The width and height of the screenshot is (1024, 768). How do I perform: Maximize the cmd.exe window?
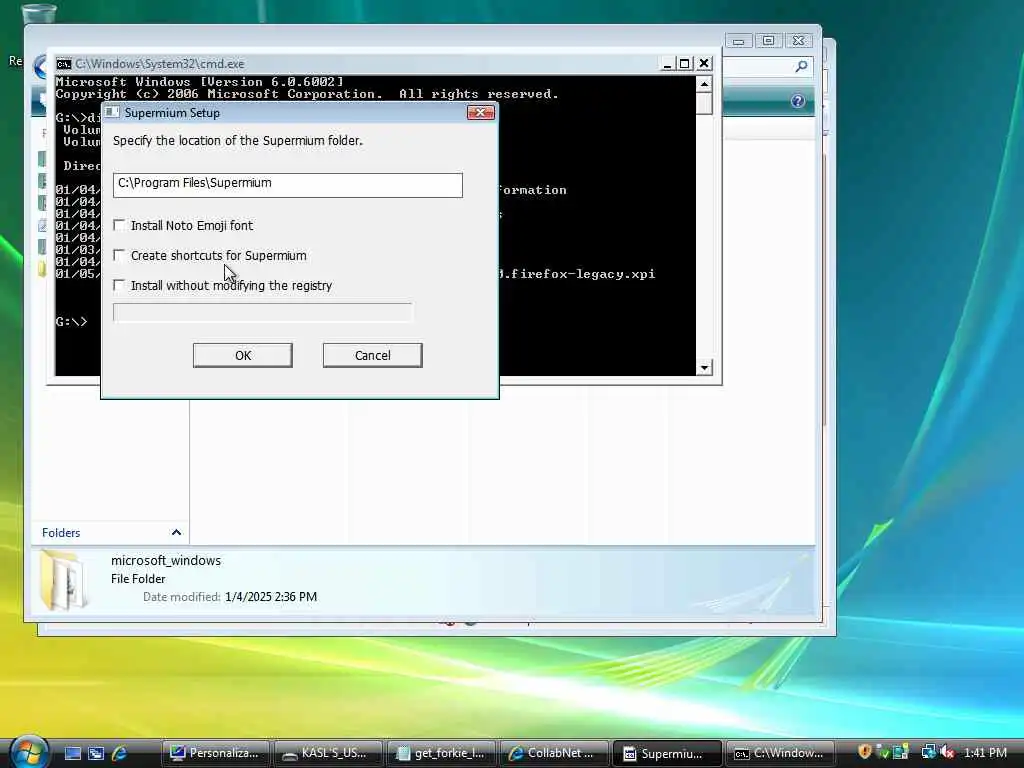(x=684, y=63)
